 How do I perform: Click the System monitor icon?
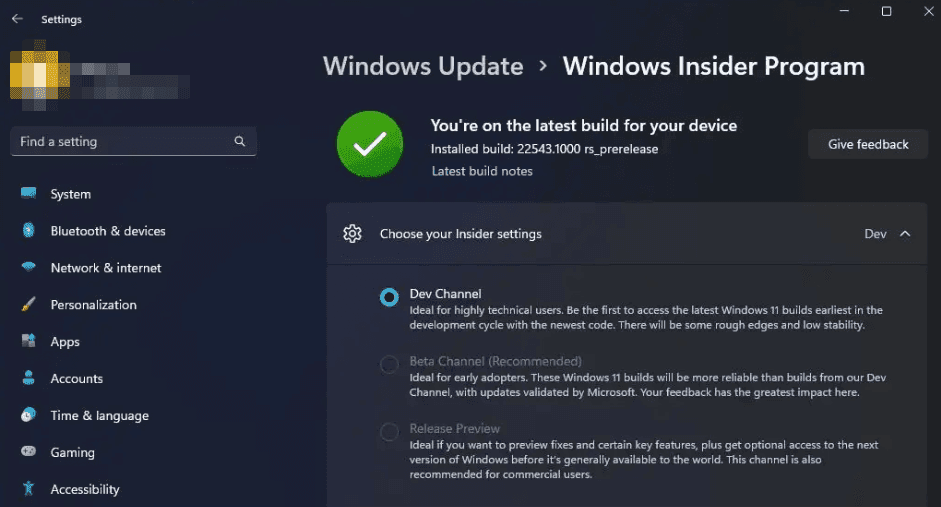click(28, 193)
